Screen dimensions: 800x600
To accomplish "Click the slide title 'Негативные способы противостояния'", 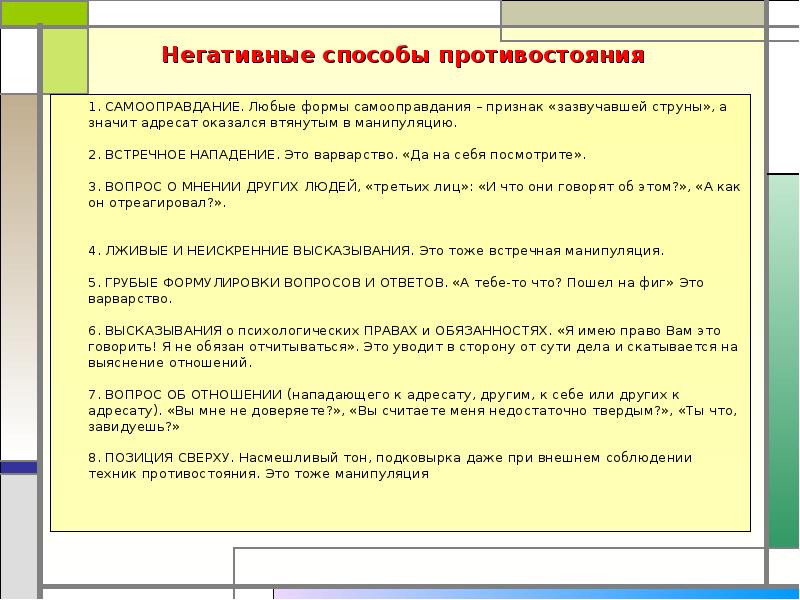I will pyautogui.click(x=404, y=54).
